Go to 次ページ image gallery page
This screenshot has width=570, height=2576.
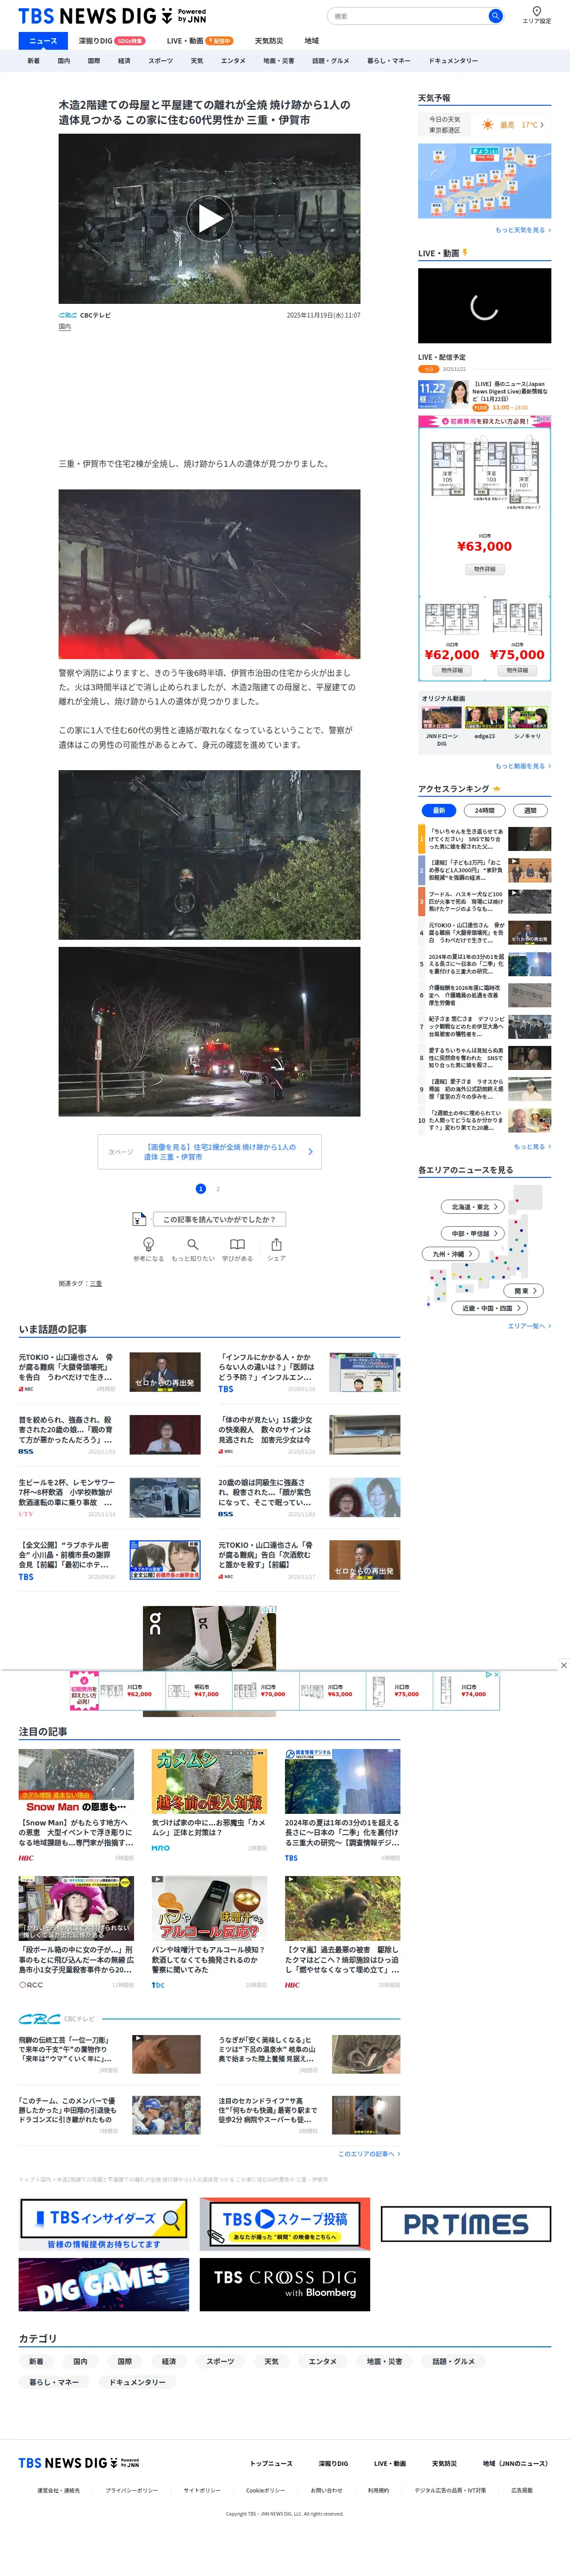coord(209,1152)
